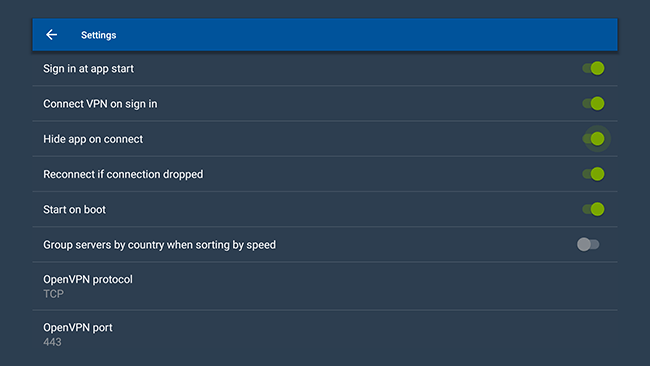Select the Hide app on connect row text
This screenshot has height=366, width=650.
coord(93,139)
